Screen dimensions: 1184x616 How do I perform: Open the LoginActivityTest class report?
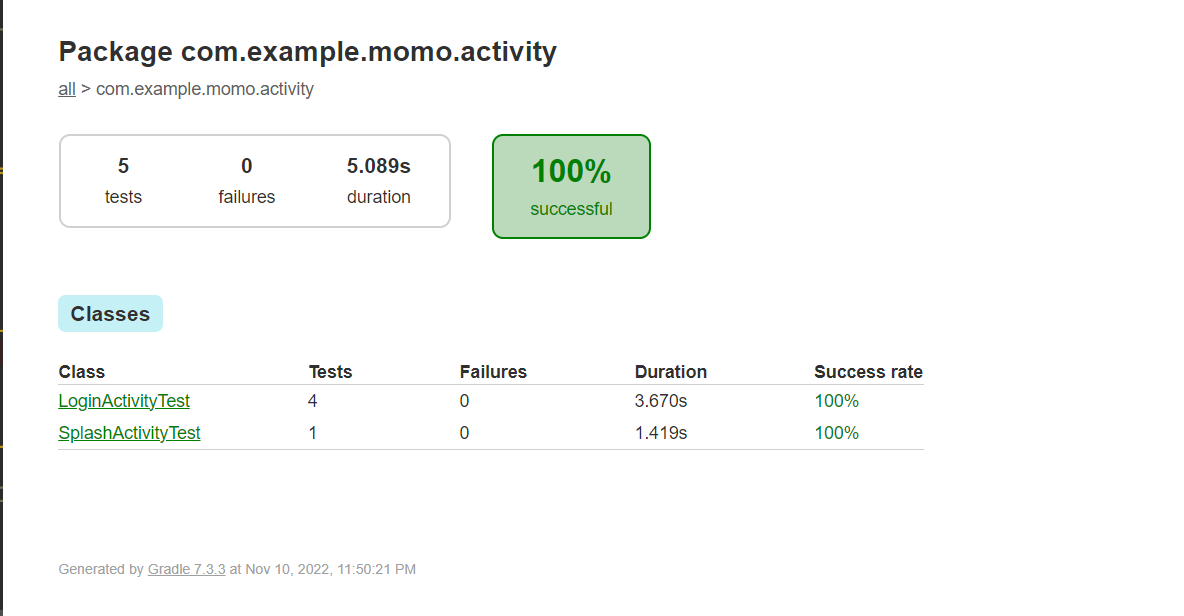tap(123, 401)
